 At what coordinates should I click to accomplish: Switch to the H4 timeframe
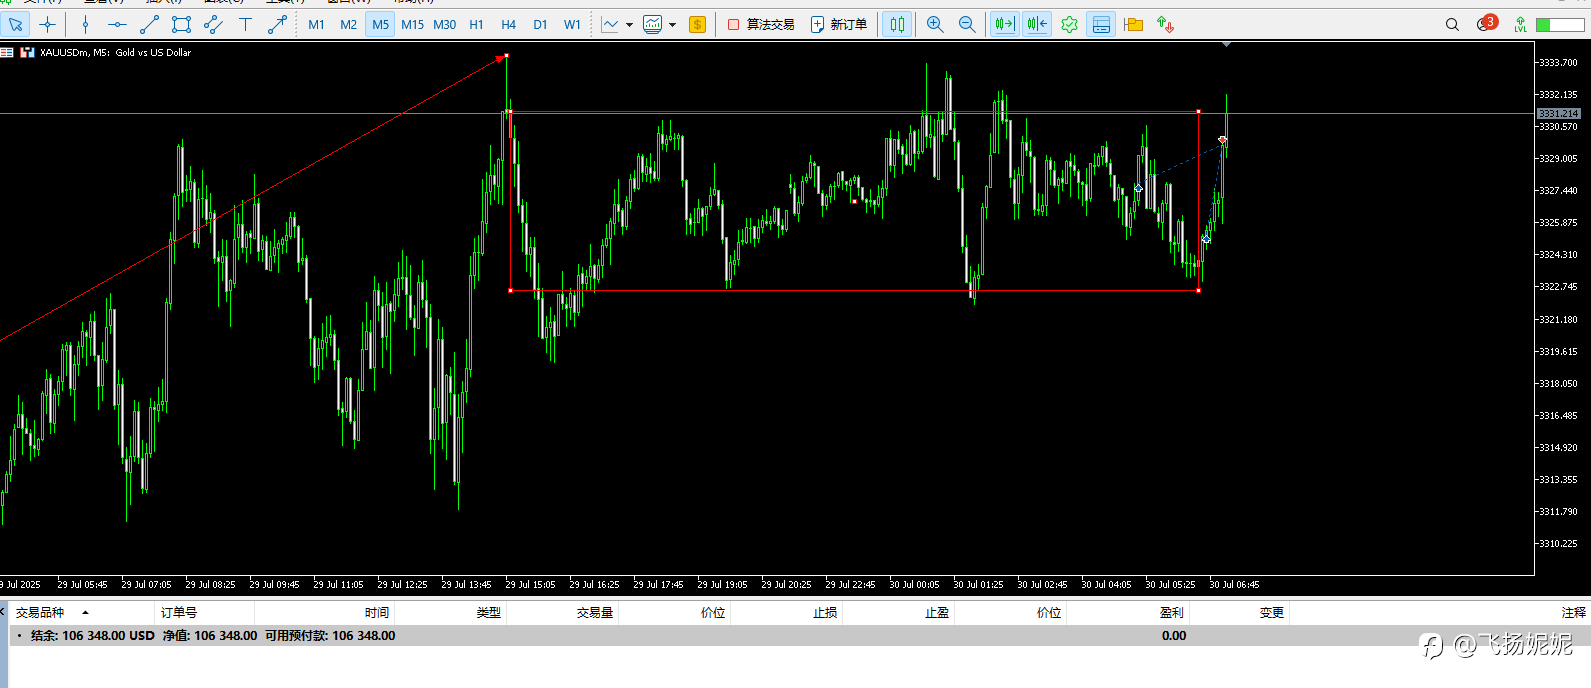click(x=508, y=24)
